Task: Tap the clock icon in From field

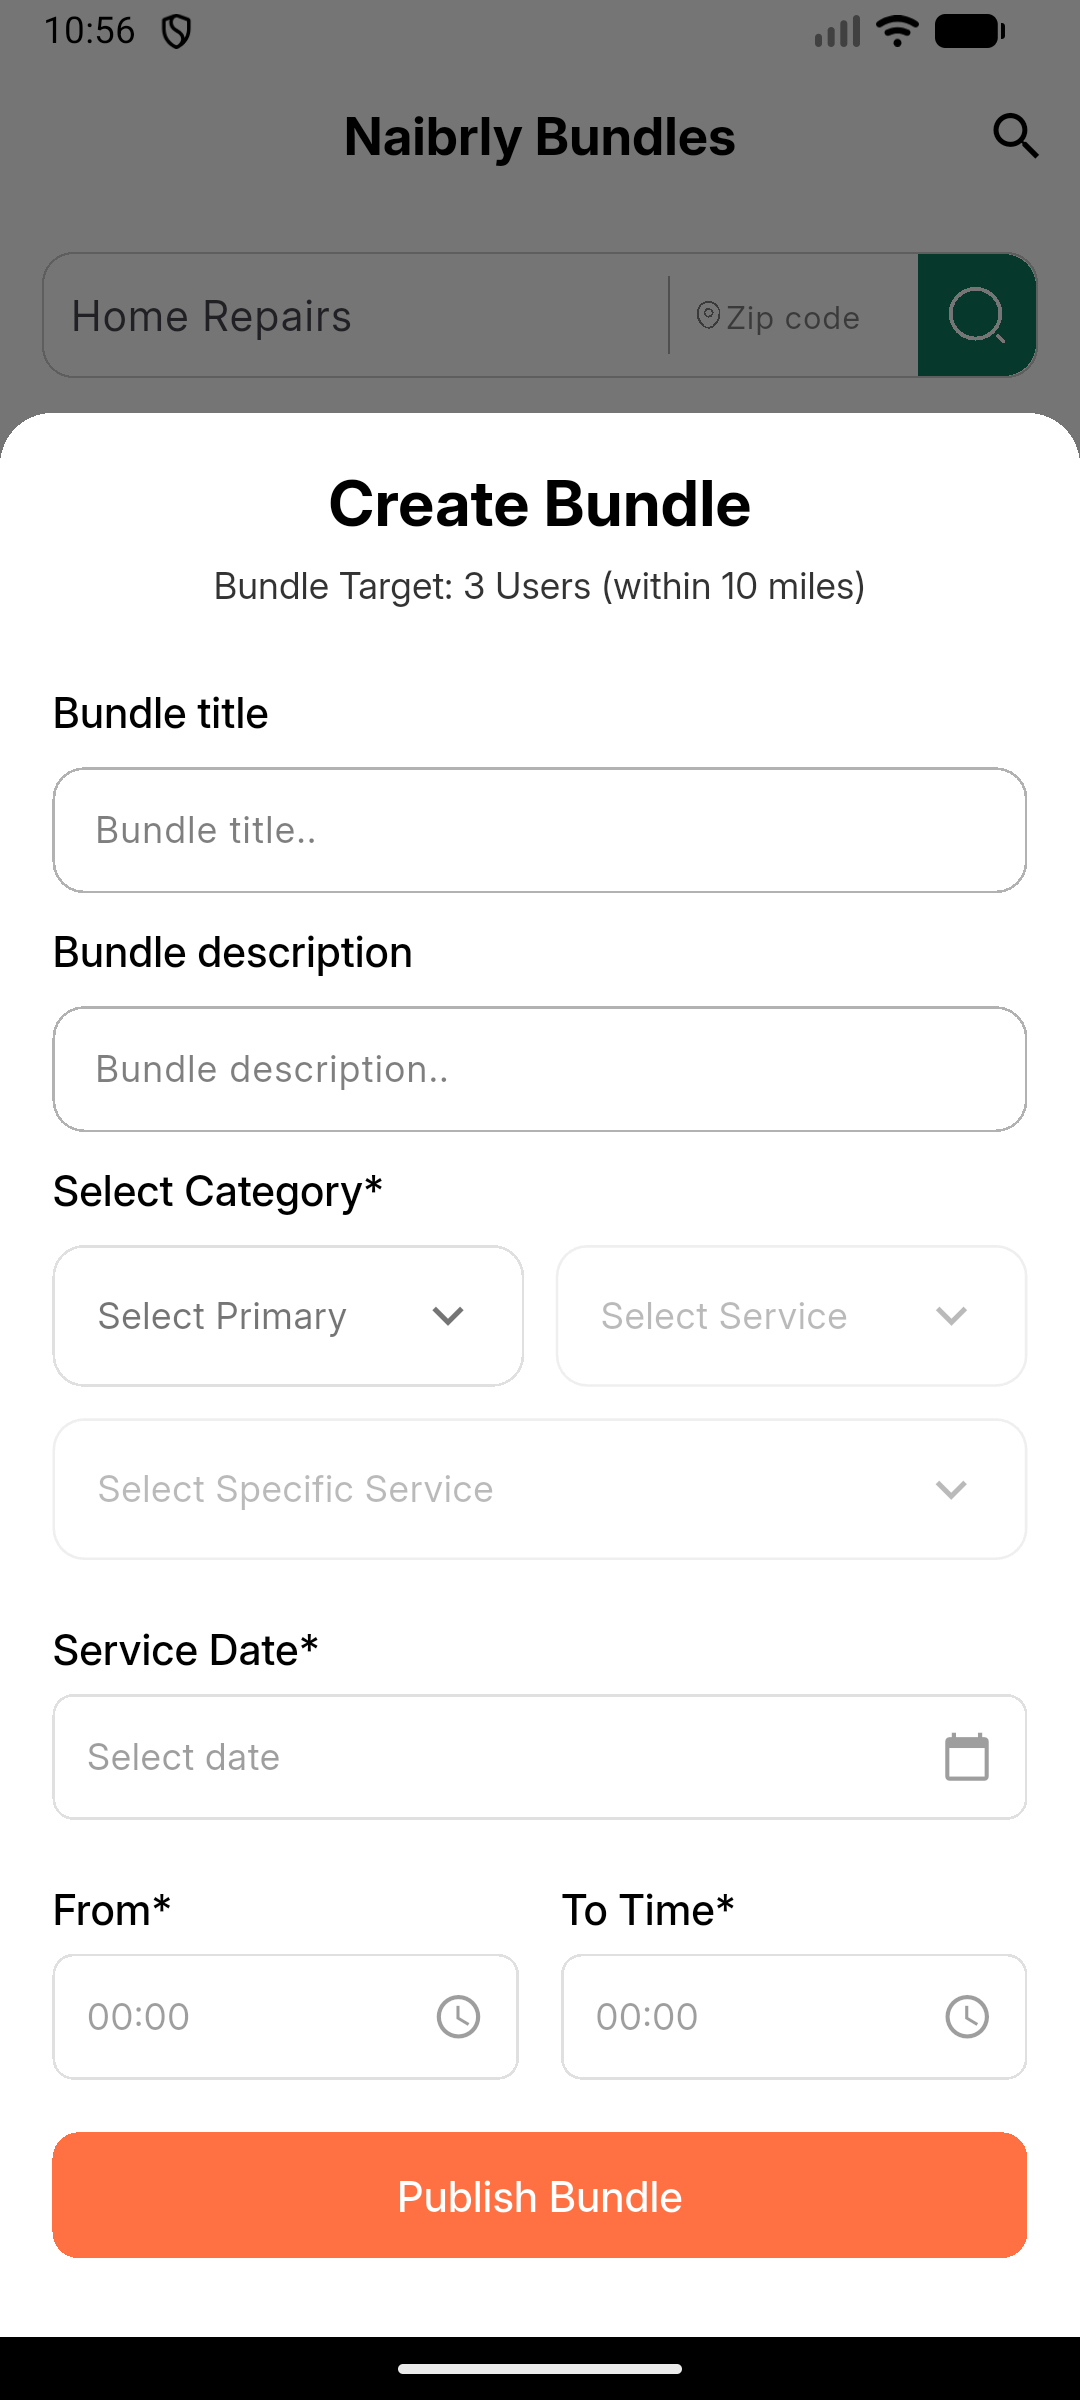Action: (x=458, y=2016)
